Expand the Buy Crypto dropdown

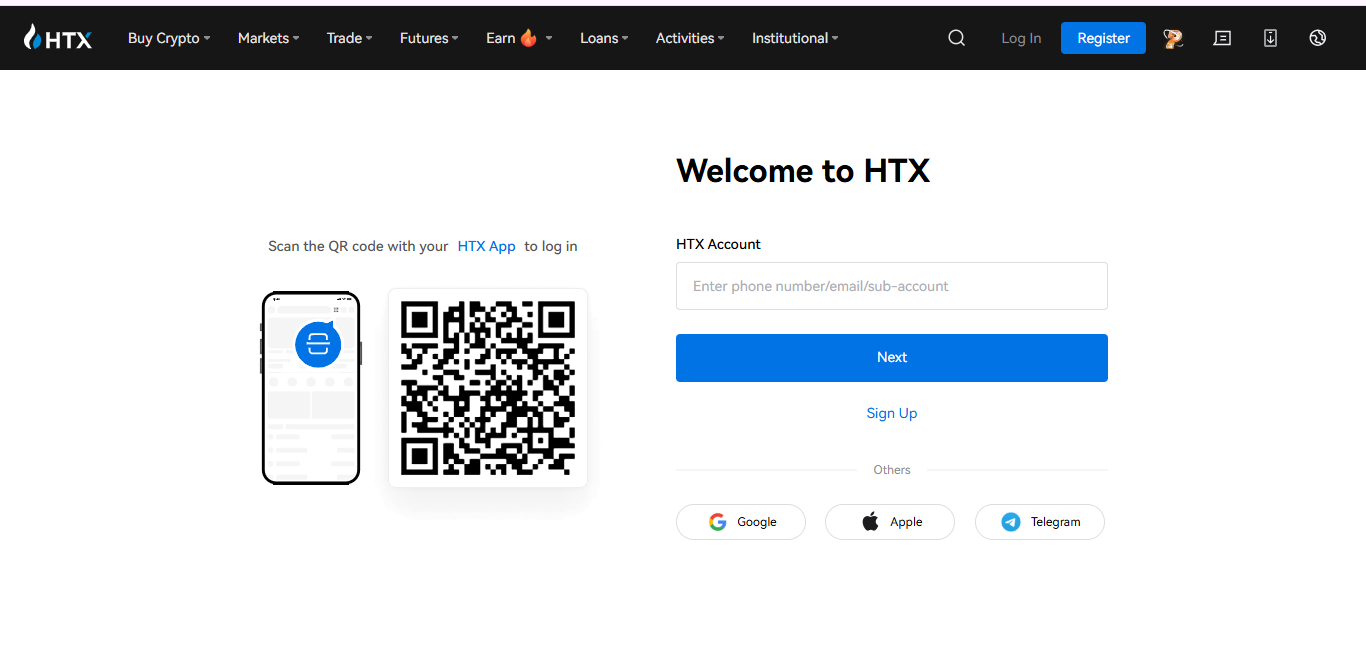(x=168, y=38)
